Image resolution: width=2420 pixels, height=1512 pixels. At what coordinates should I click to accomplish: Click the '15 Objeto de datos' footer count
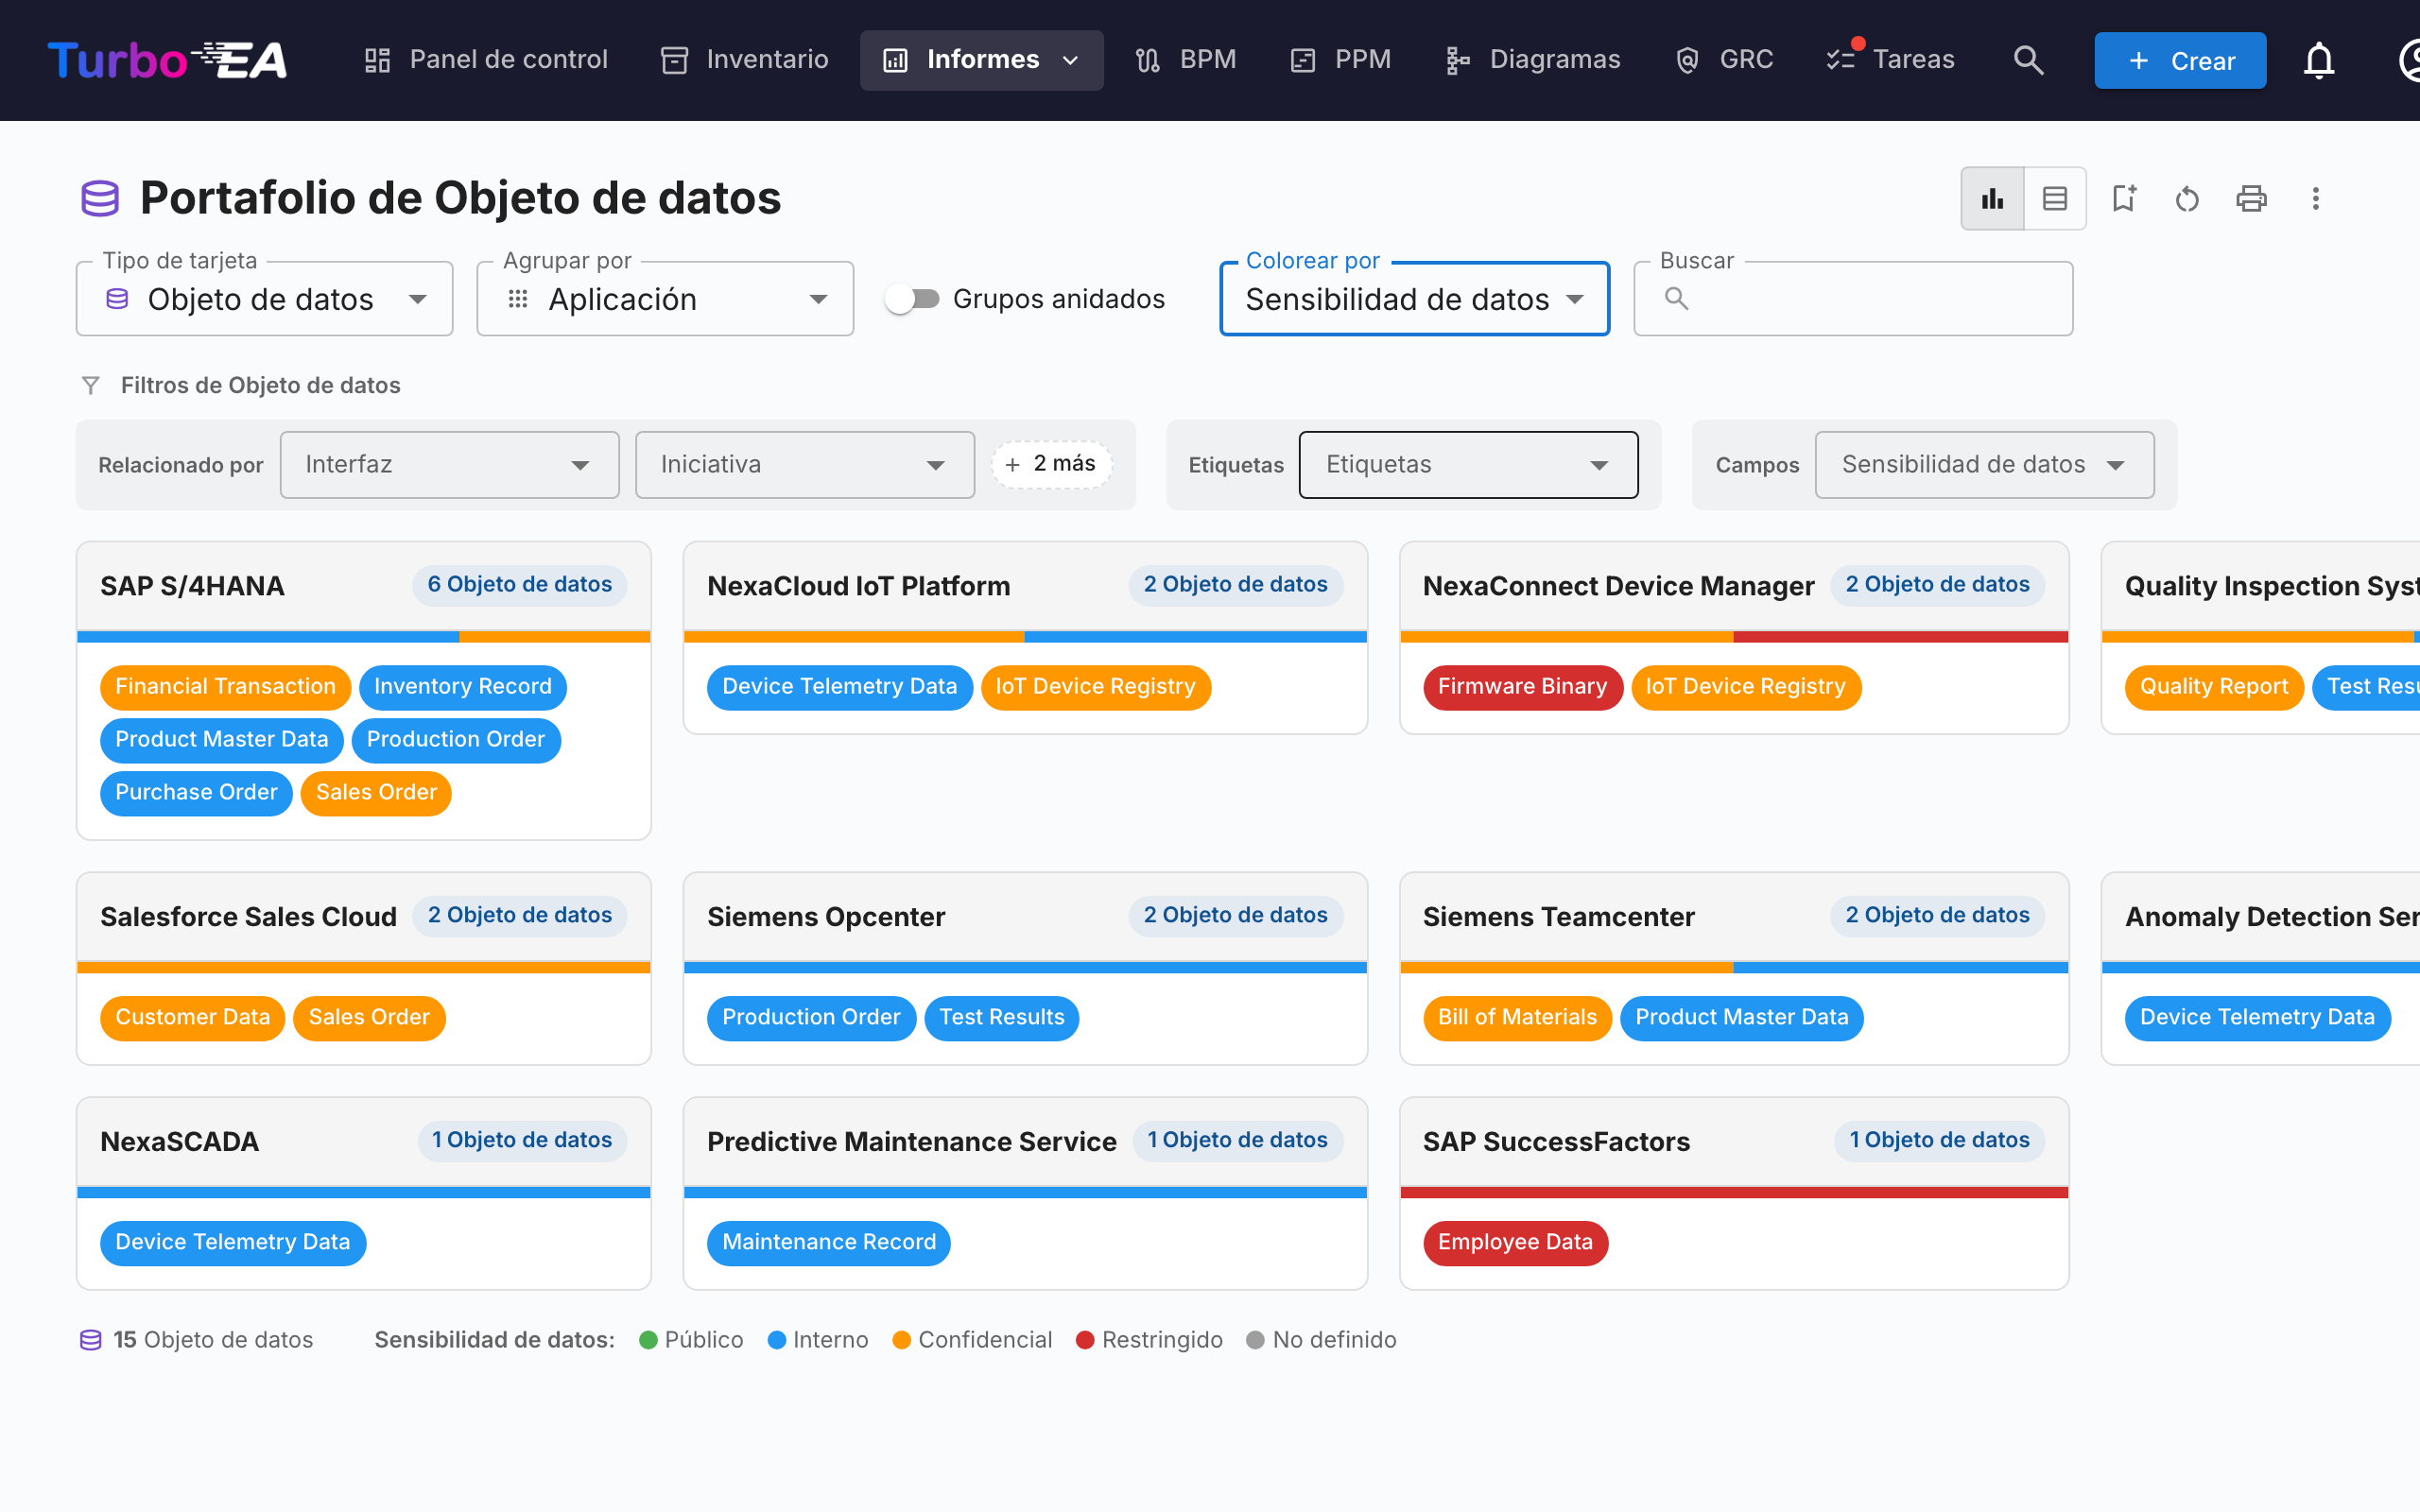(213, 1340)
